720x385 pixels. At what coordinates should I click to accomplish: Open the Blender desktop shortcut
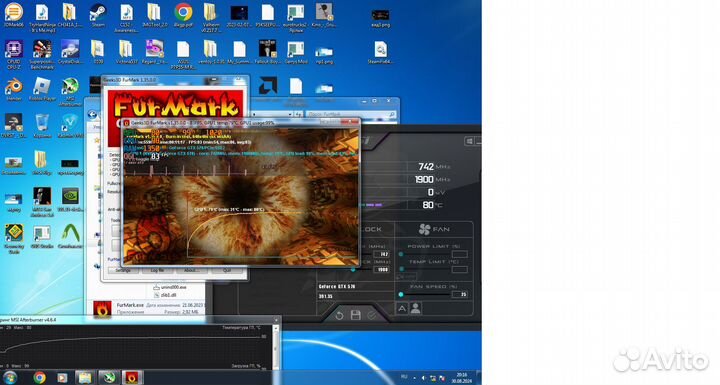[13, 89]
